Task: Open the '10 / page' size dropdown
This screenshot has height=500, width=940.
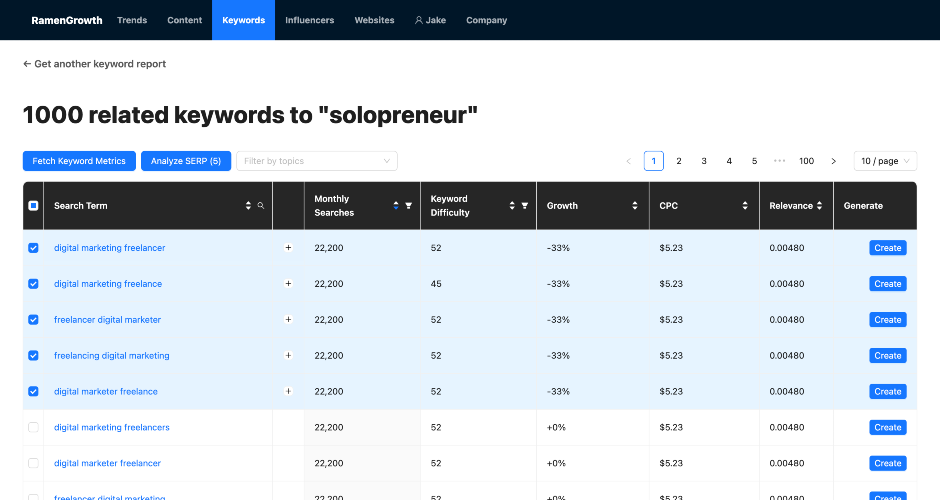Action: (x=885, y=161)
